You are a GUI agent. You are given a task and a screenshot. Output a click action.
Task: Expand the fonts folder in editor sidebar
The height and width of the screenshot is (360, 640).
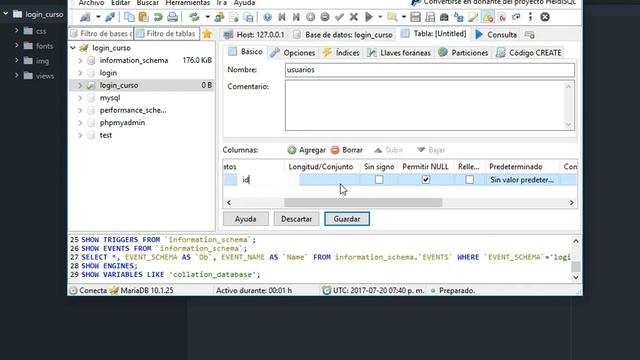pos(16,46)
